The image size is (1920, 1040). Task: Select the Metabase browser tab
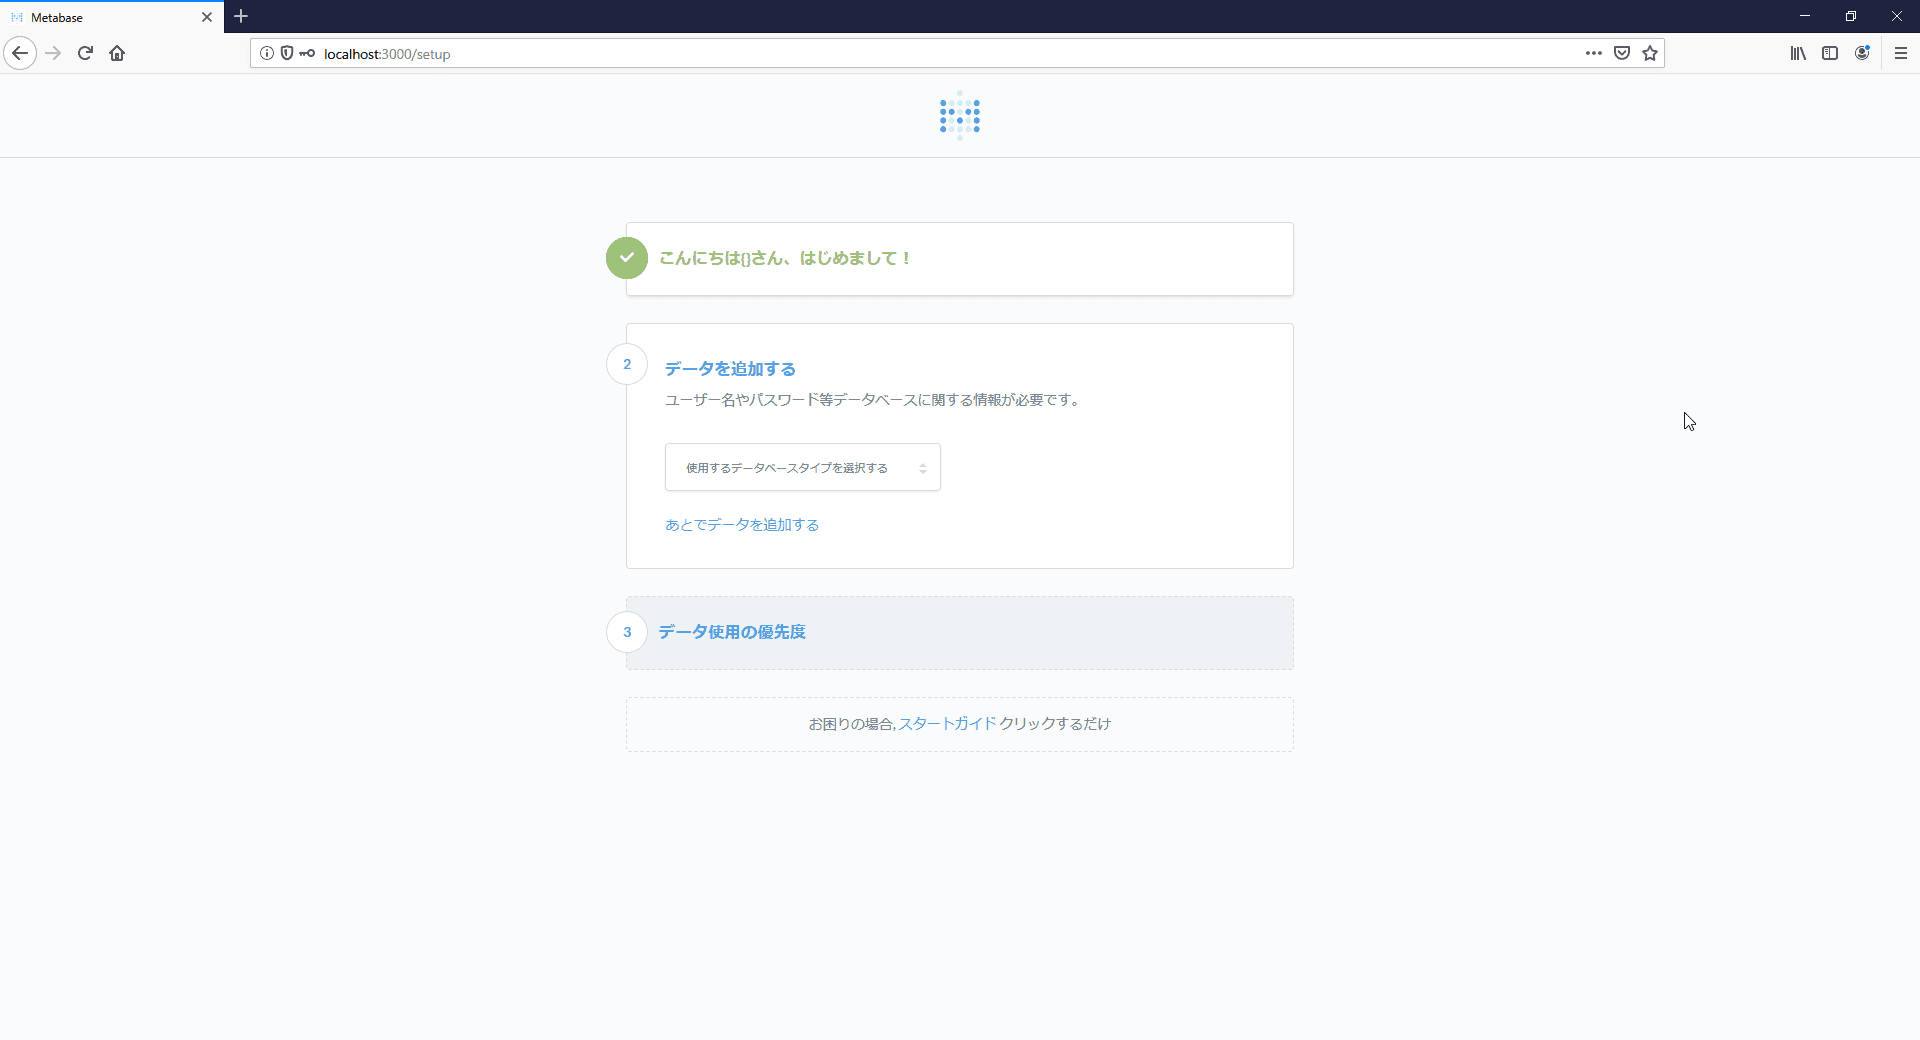click(x=112, y=17)
